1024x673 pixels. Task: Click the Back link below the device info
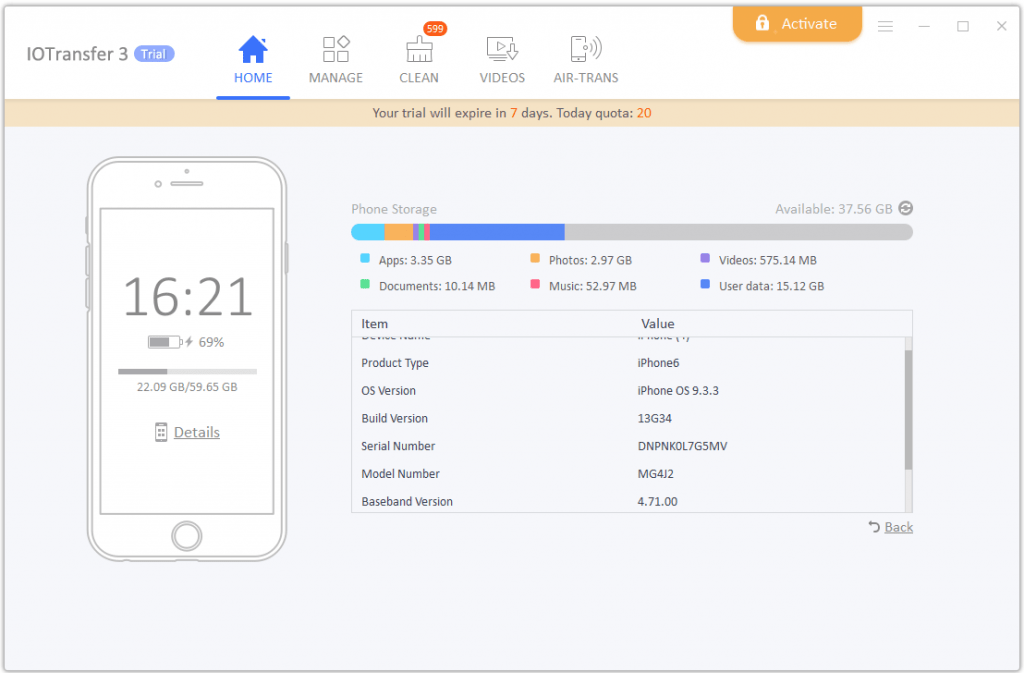tap(897, 527)
